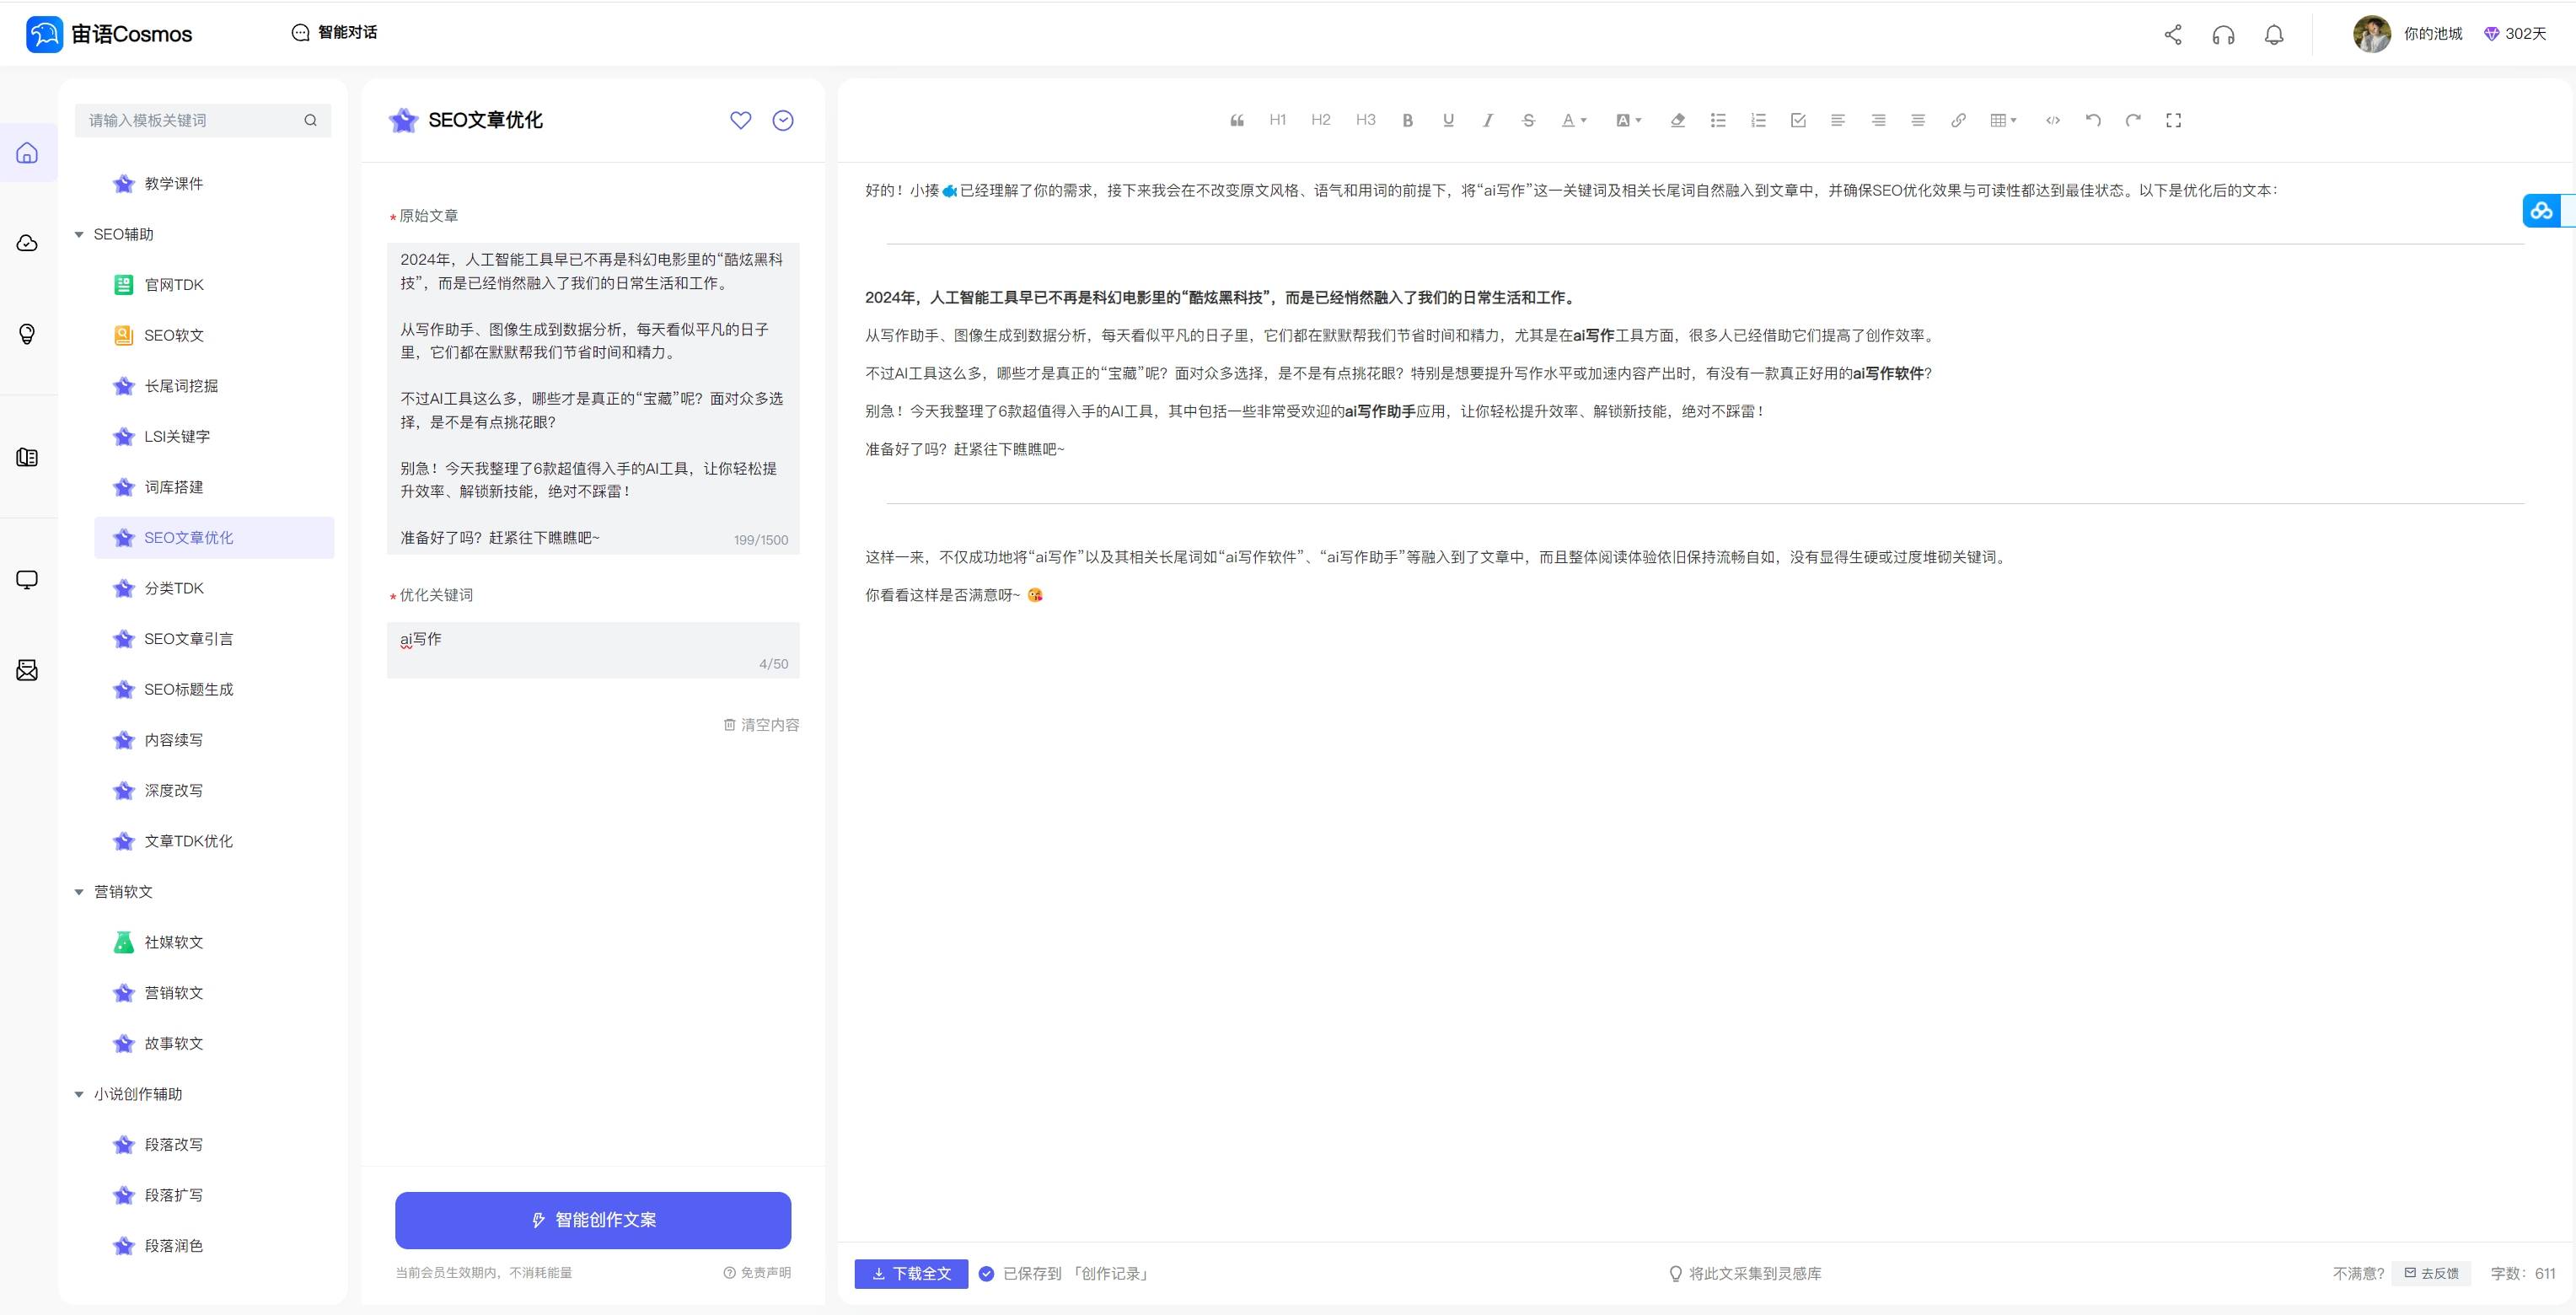
Task: Click the clear formatting eraser icon
Action: pos(1678,120)
